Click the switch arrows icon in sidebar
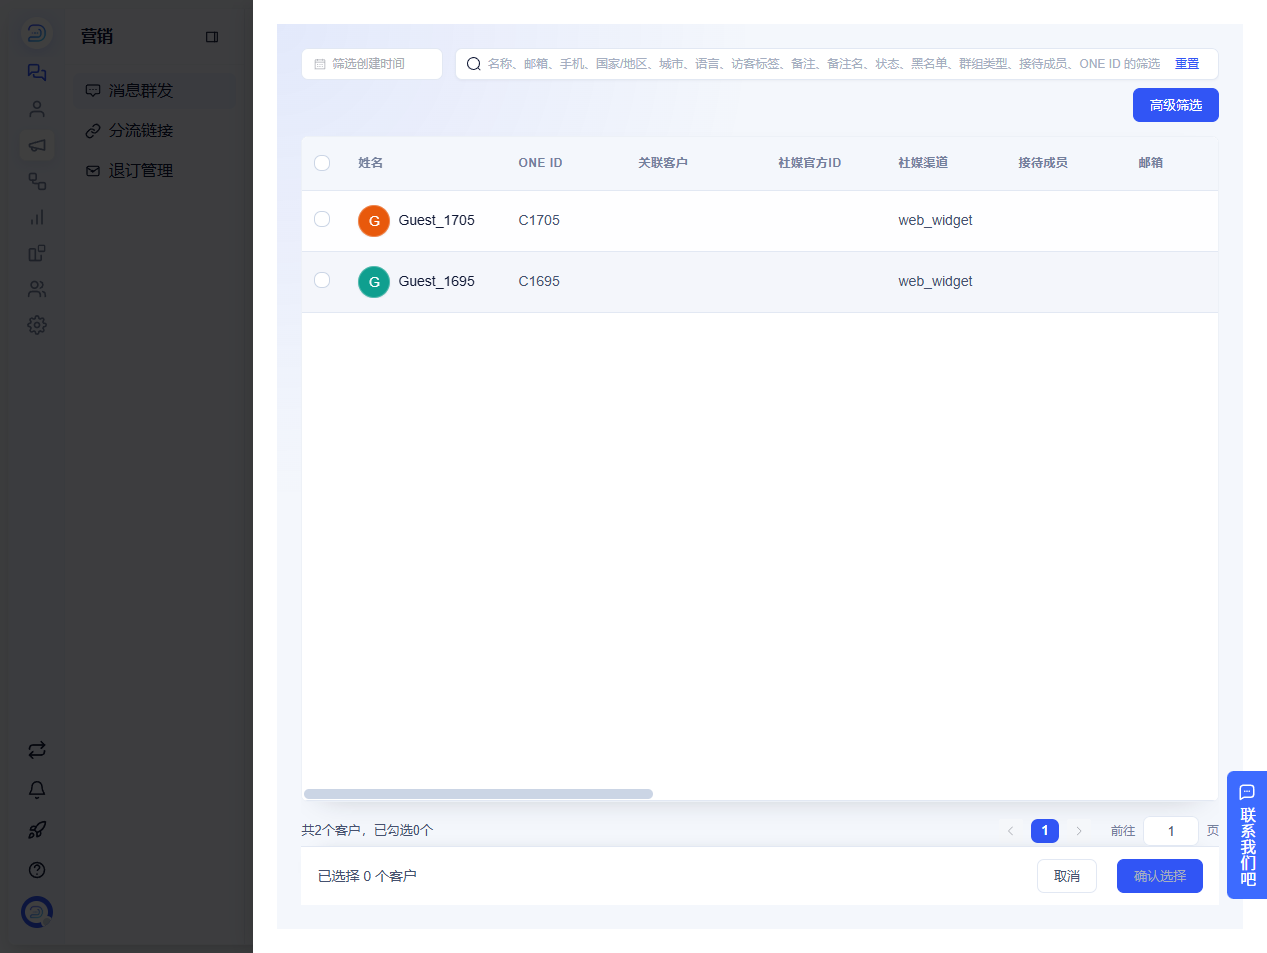Image resolution: width=1267 pixels, height=953 pixels. [x=37, y=750]
